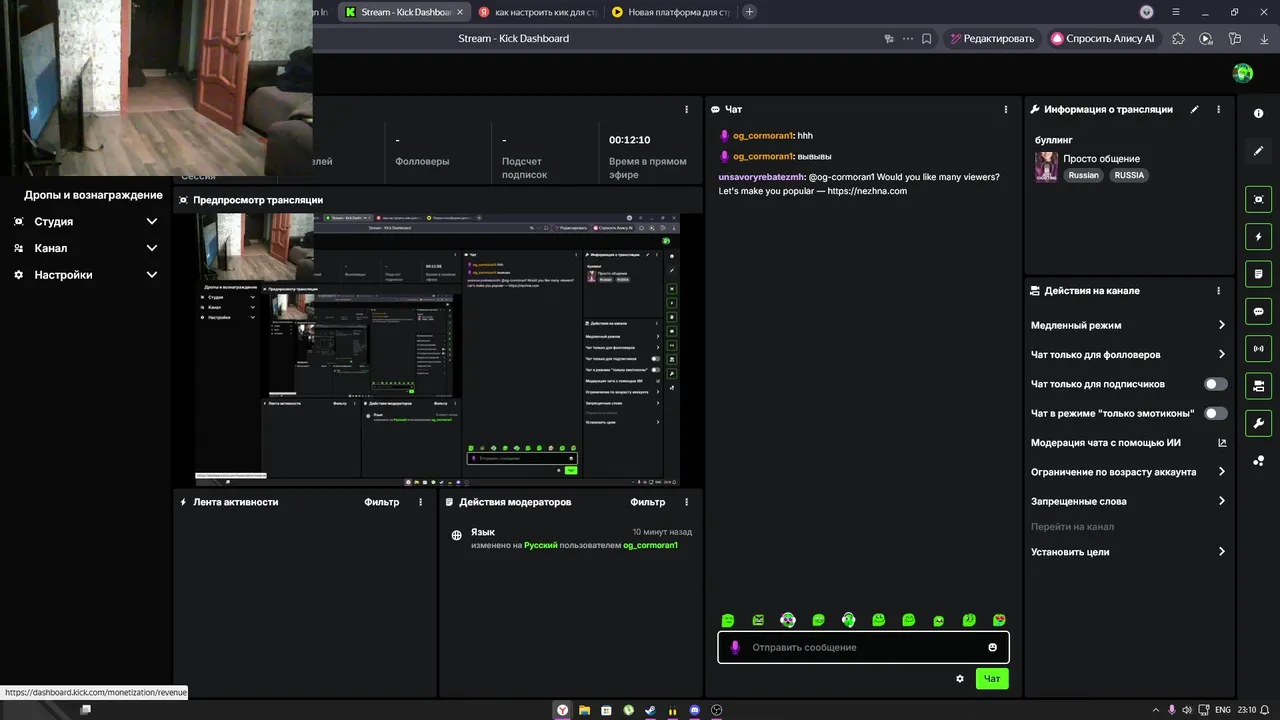This screenshot has width=1280, height=720.
Task: Open the activity feed panel options menu
Action: pyautogui.click(x=420, y=502)
